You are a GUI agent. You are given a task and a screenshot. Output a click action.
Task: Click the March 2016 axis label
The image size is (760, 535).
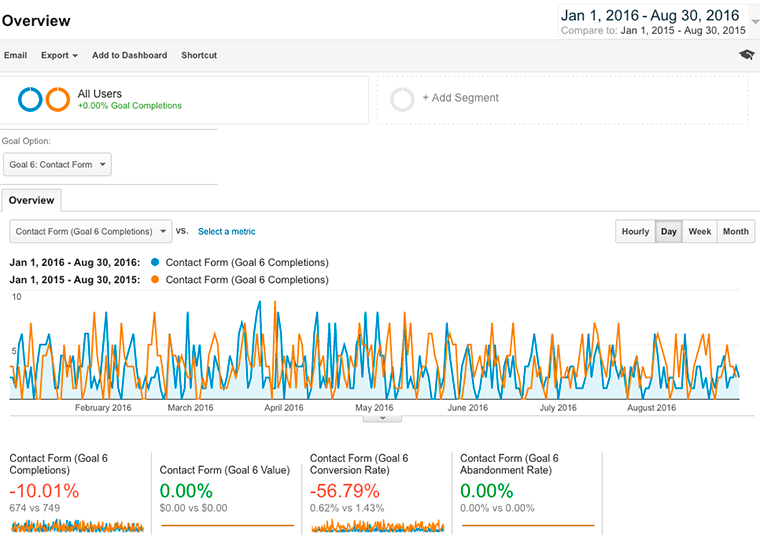190,408
